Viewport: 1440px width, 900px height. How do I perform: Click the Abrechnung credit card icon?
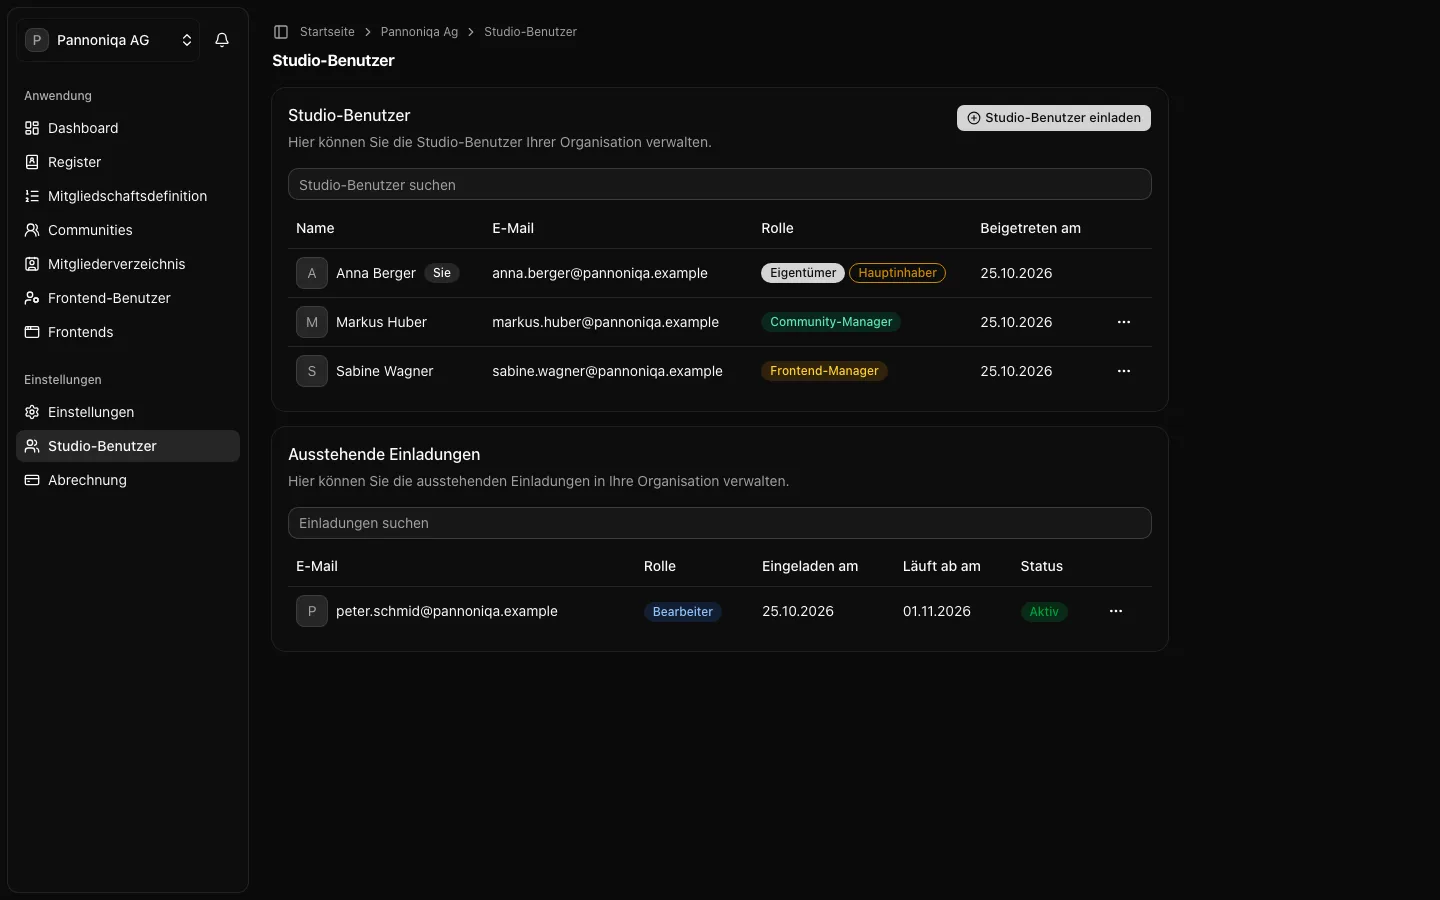click(32, 480)
